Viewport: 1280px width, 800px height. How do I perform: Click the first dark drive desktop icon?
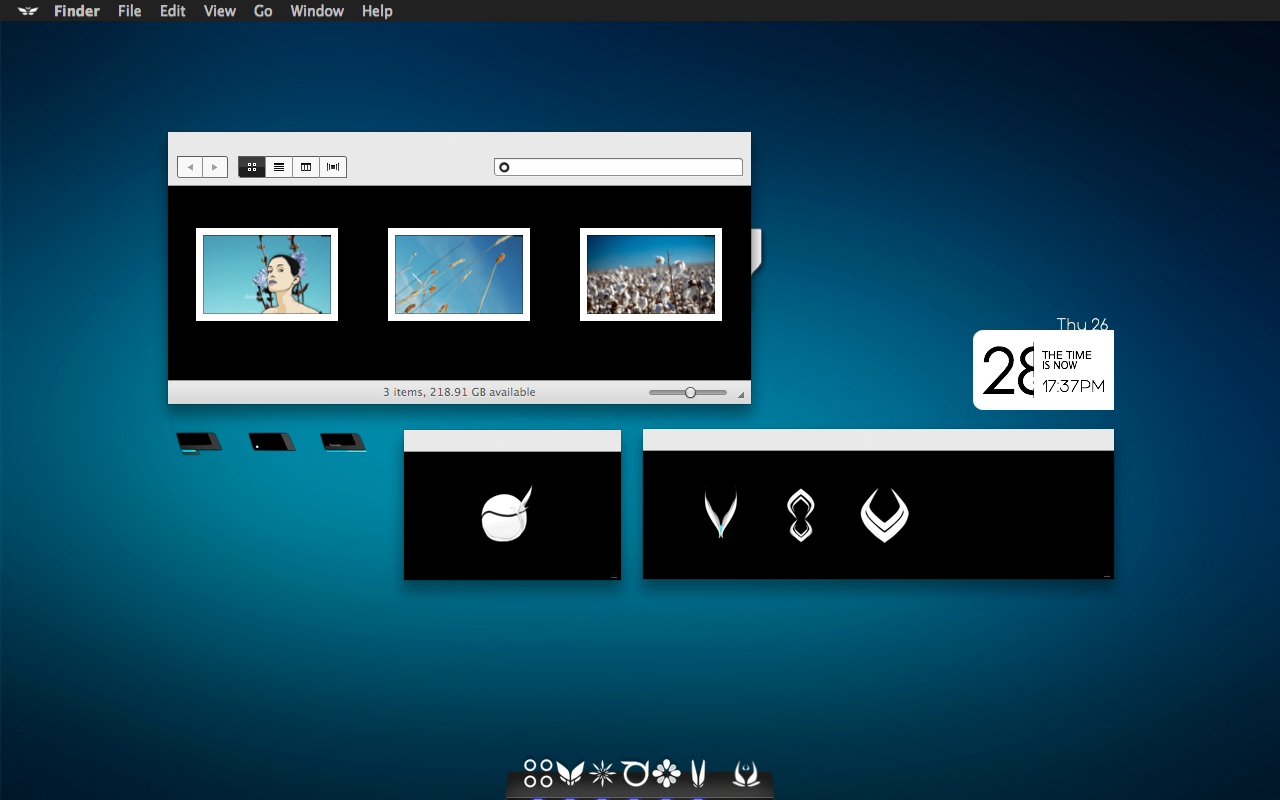tap(199, 442)
